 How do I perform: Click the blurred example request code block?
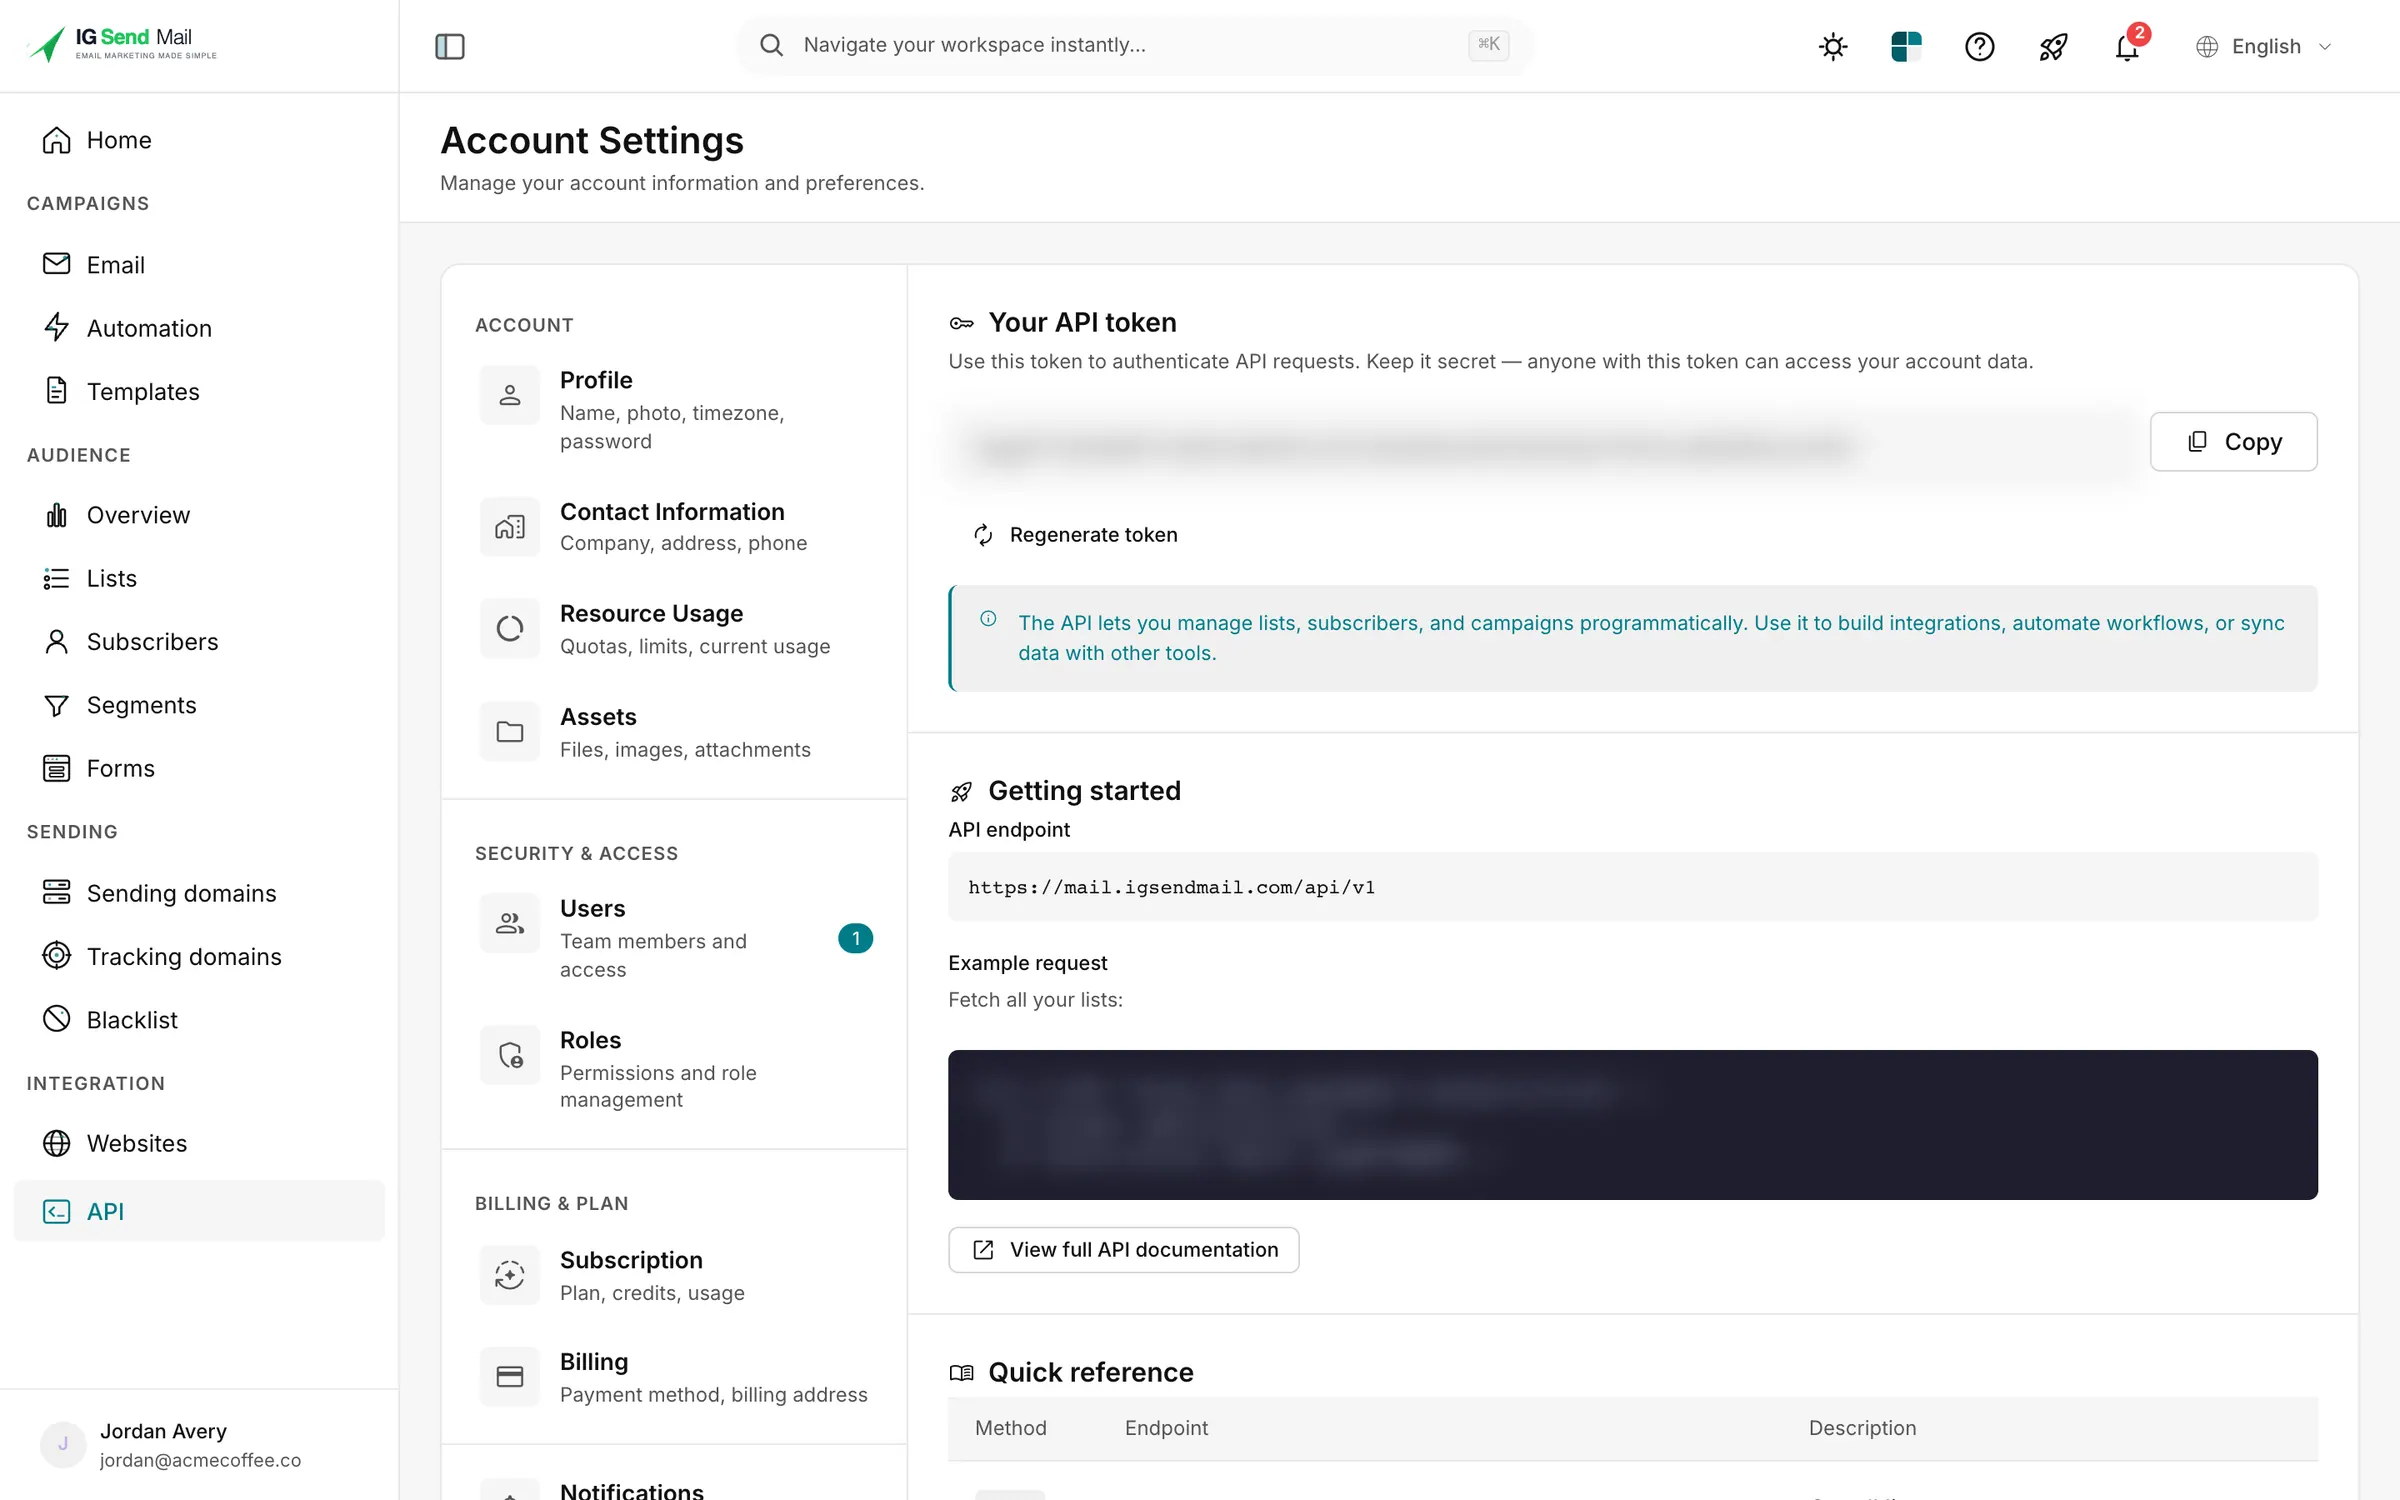click(1632, 1125)
